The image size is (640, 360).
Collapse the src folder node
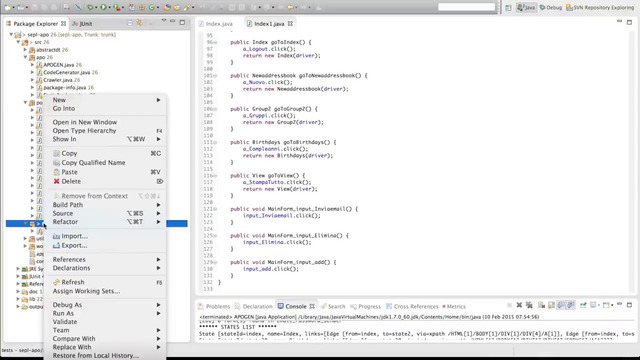[18, 42]
